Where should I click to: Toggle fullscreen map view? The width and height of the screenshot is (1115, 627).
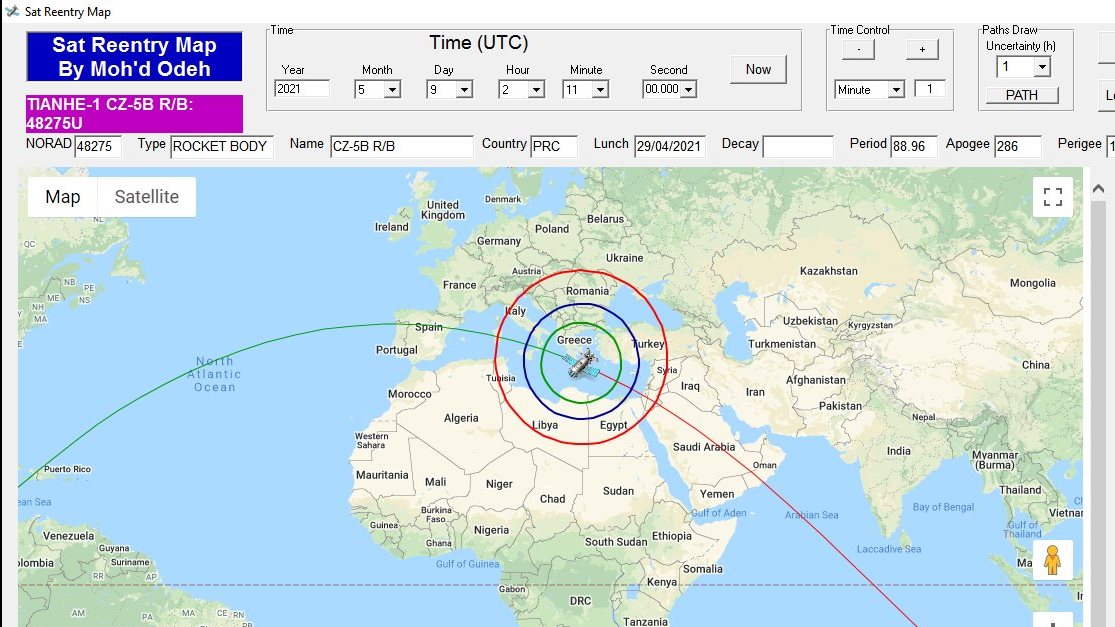tap(1052, 197)
